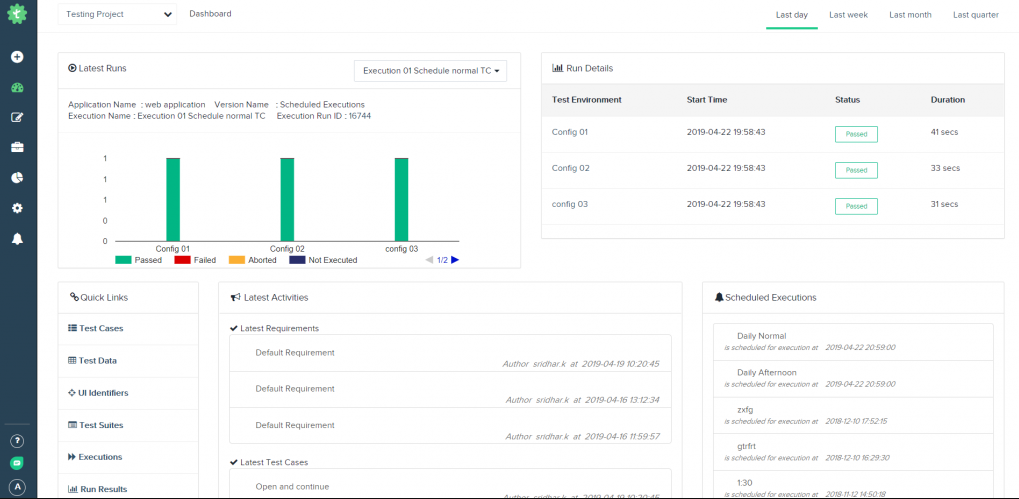The image size is (1019, 499).
Task: Click the Passed status button for config 03
Action: pyautogui.click(x=856, y=207)
